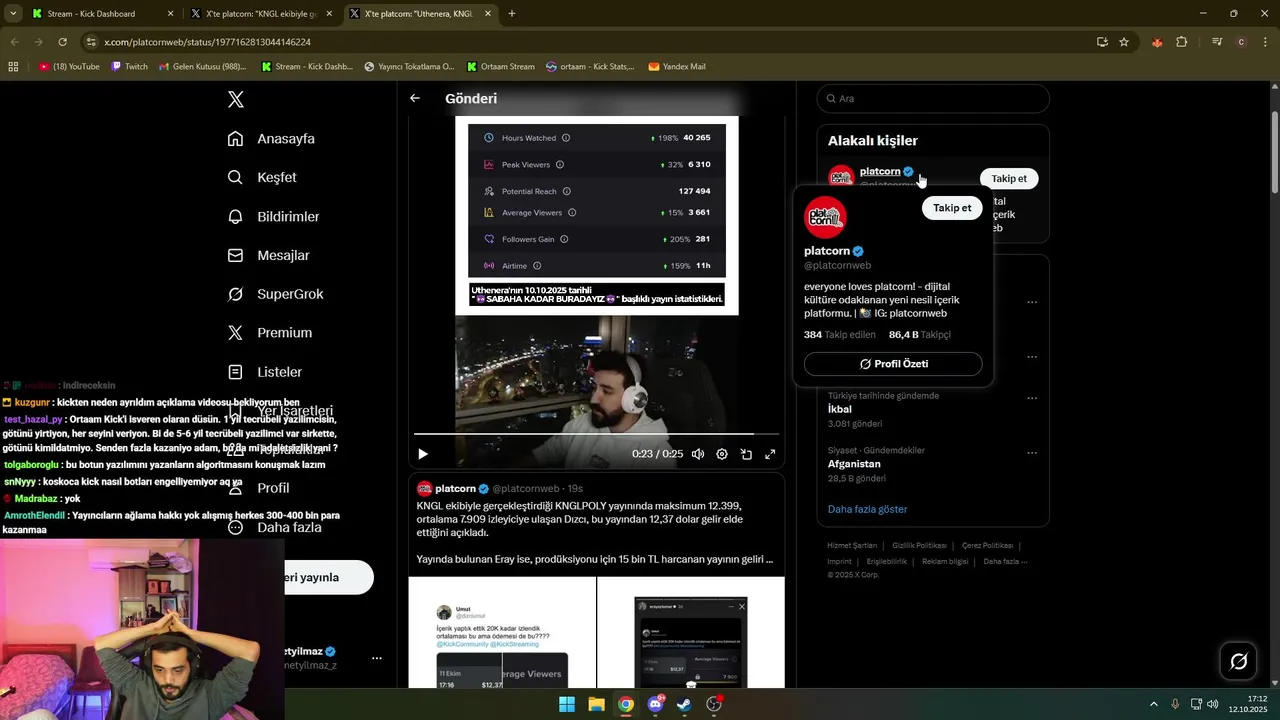
Task: Open the tab search dropdown
Action: point(13,14)
